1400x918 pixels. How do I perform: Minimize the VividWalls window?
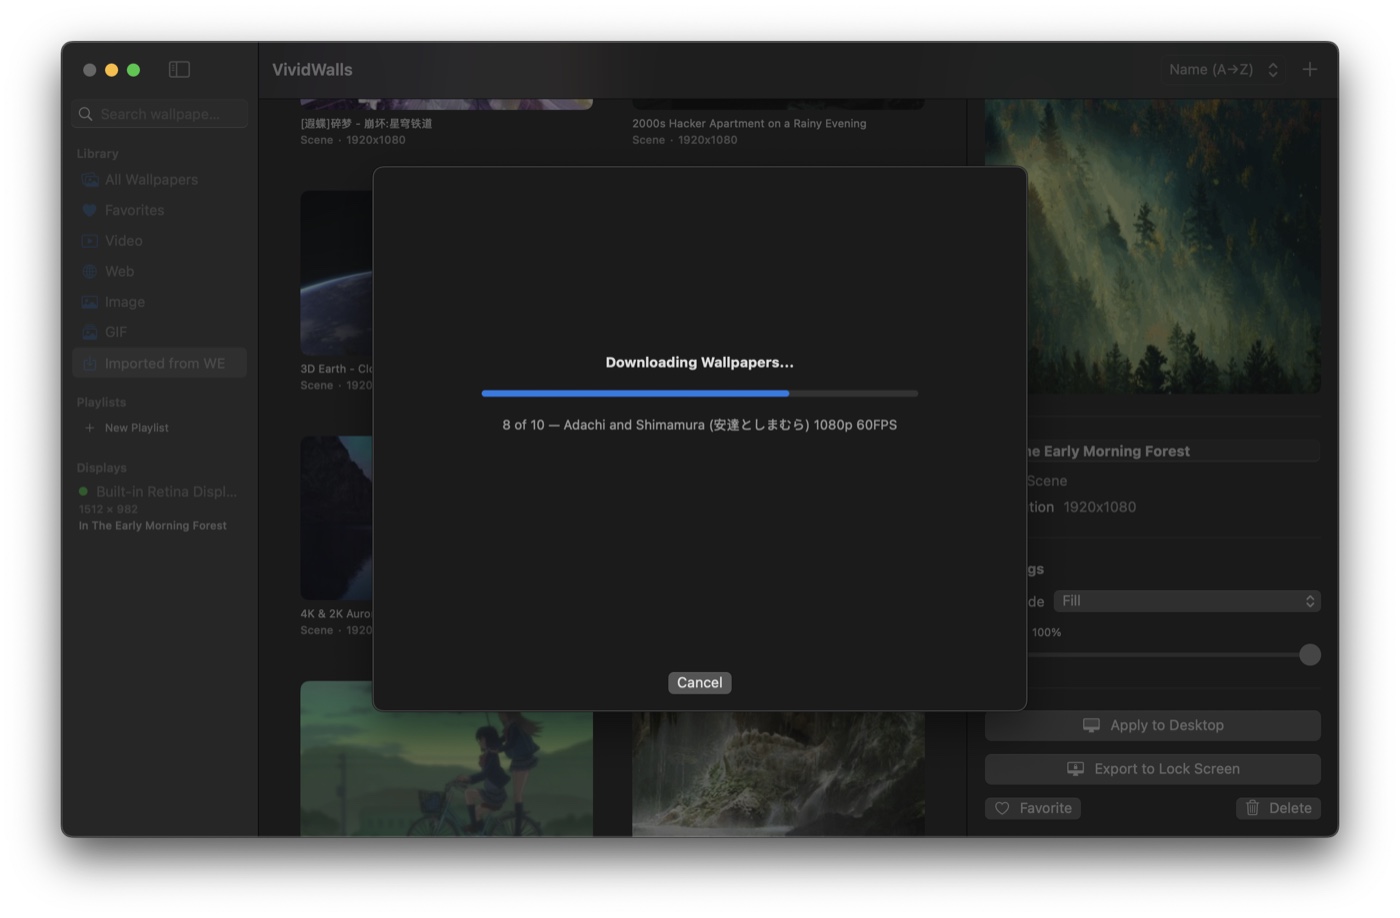click(112, 70)
